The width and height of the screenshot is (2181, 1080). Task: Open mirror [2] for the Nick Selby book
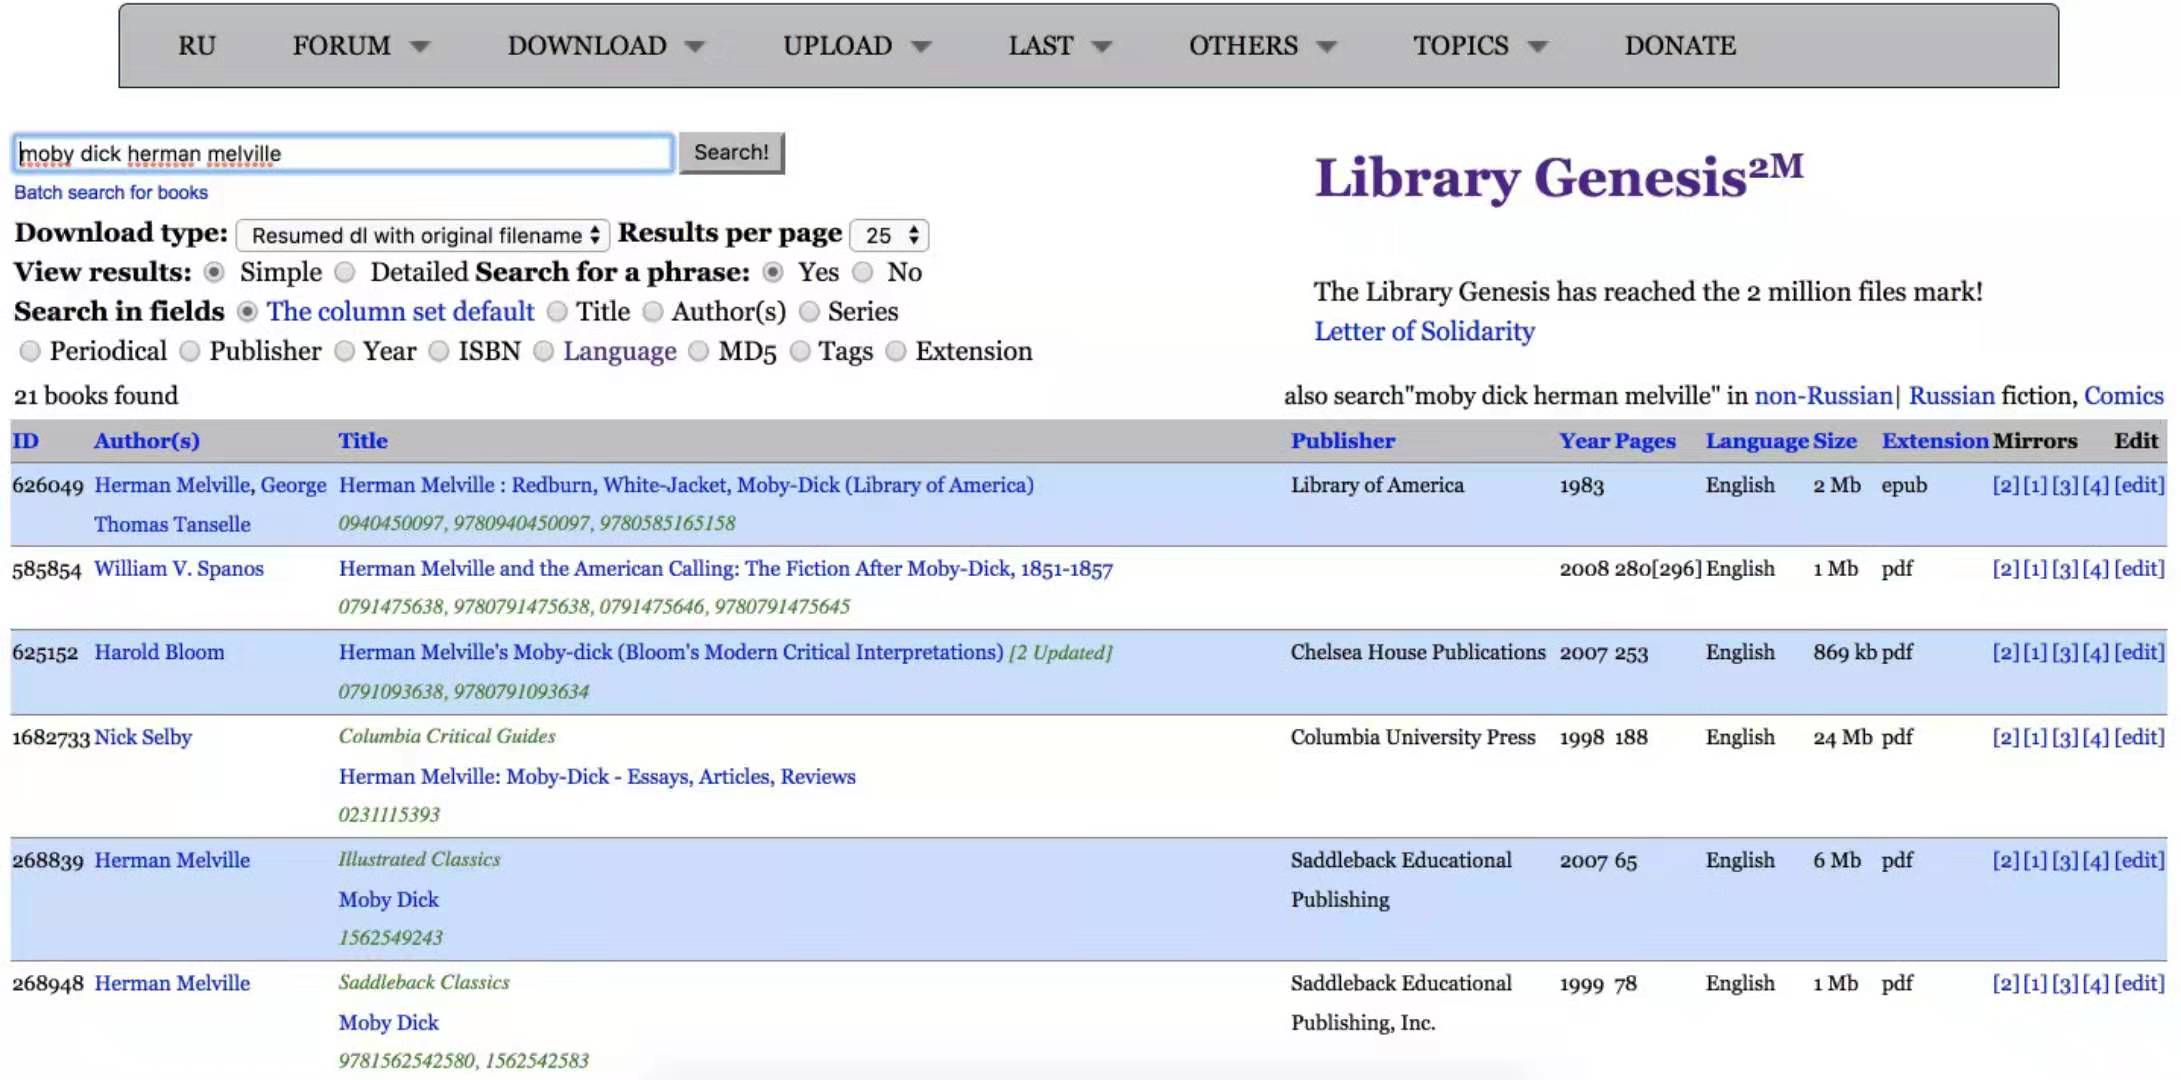click(x=2005, y=737)
